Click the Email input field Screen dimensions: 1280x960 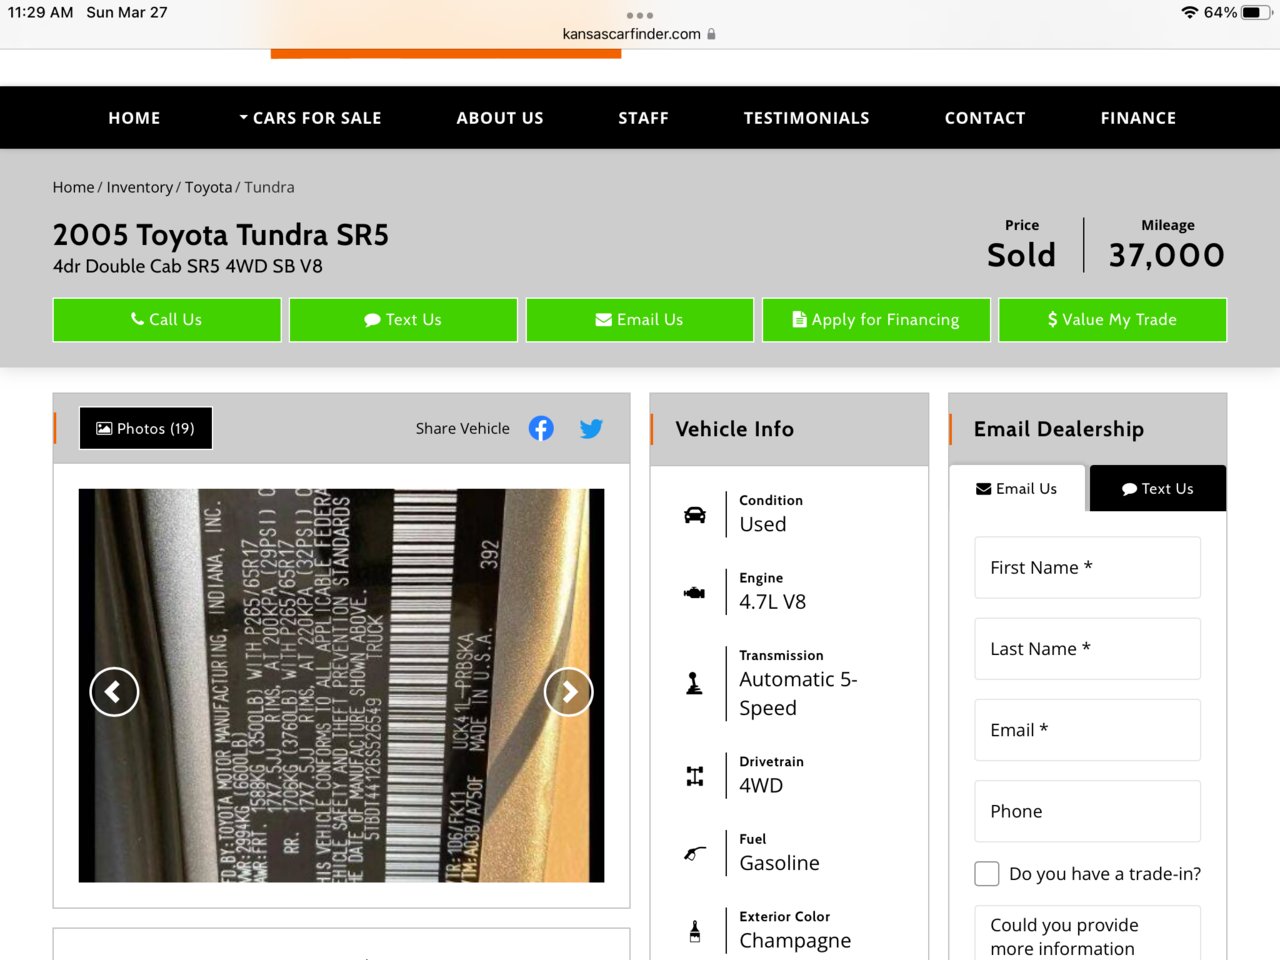point(1088,730)
